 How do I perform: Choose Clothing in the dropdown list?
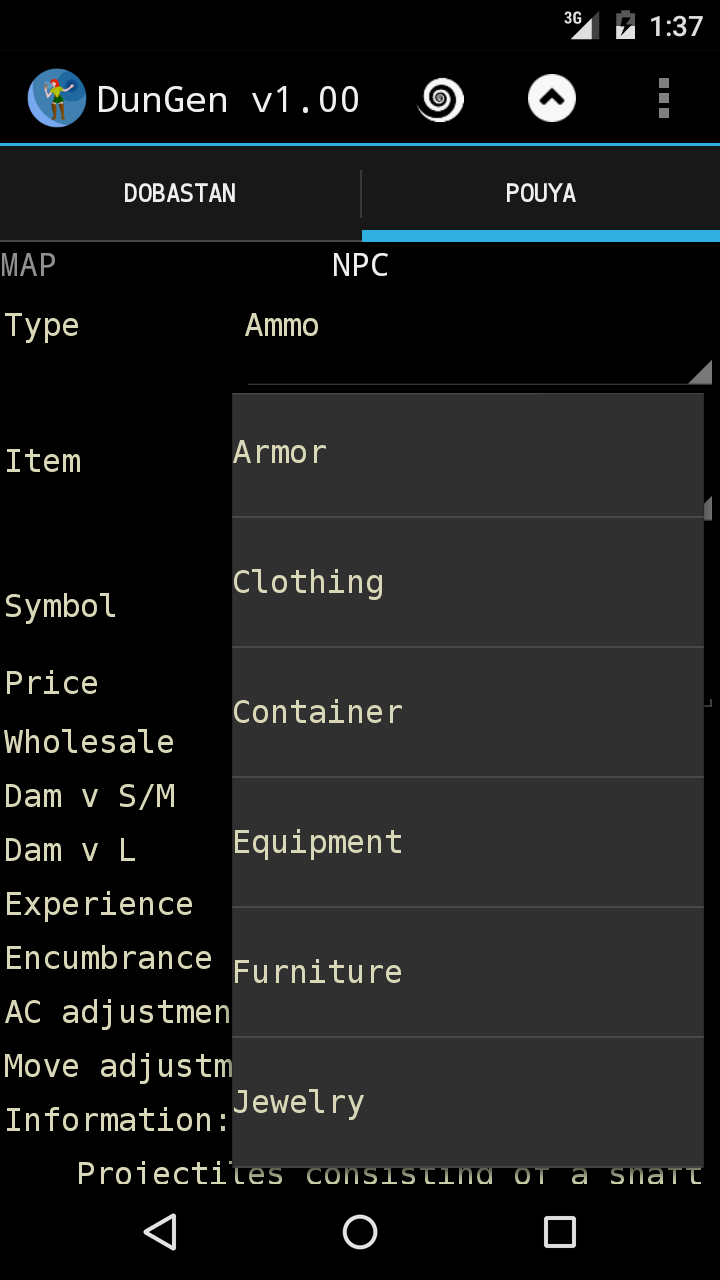point(468,582)
